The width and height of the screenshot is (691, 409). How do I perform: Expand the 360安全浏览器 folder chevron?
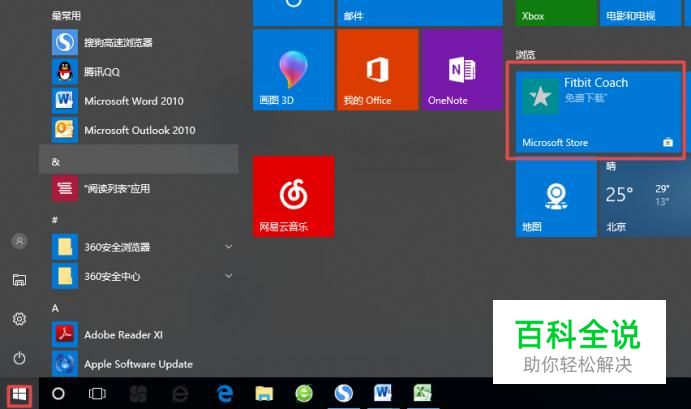coord(228,247)
